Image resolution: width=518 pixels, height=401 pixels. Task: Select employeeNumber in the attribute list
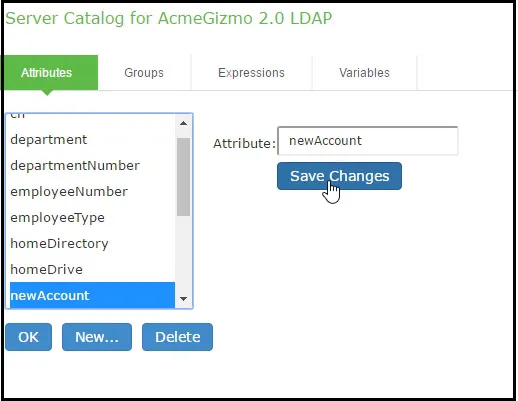pyautogui.click(x=92, y=192)
